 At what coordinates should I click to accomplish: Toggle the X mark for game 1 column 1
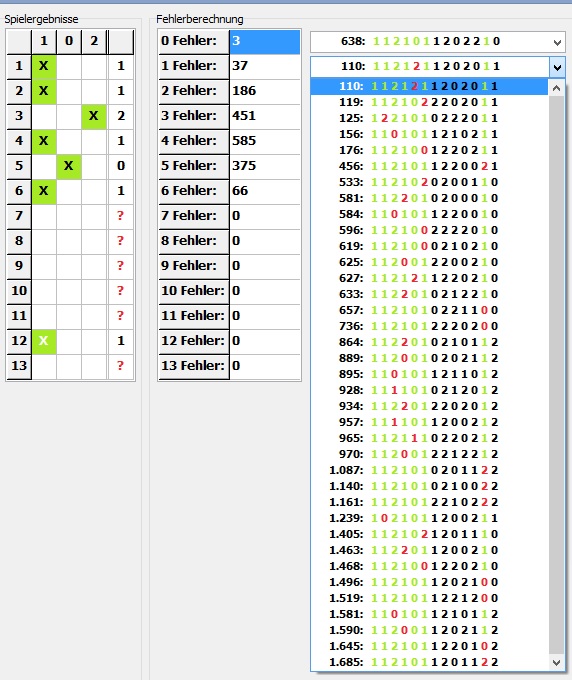[x=44, y=66]
